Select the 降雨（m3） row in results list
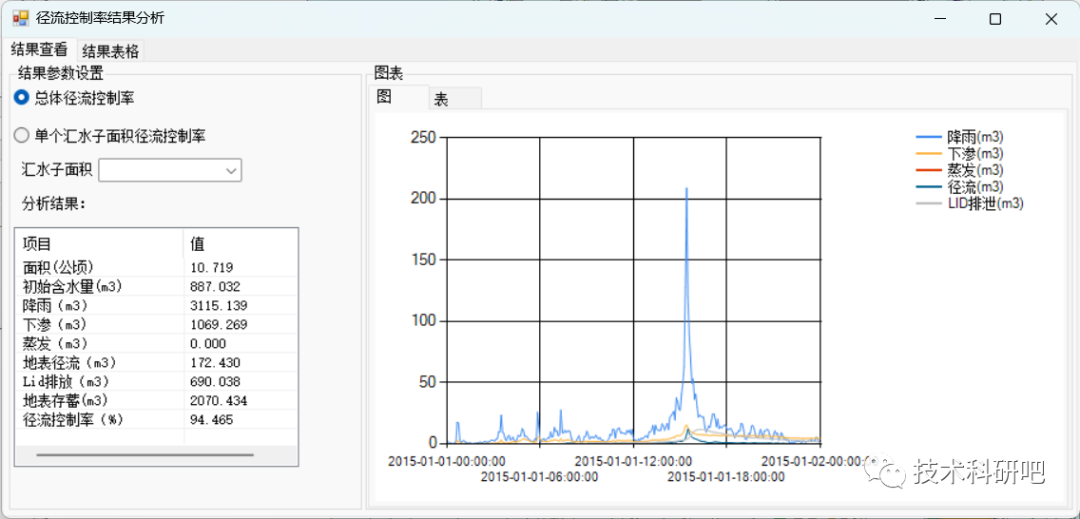The width and height of the screenshot is (1080, 519). tap(156, 306)
